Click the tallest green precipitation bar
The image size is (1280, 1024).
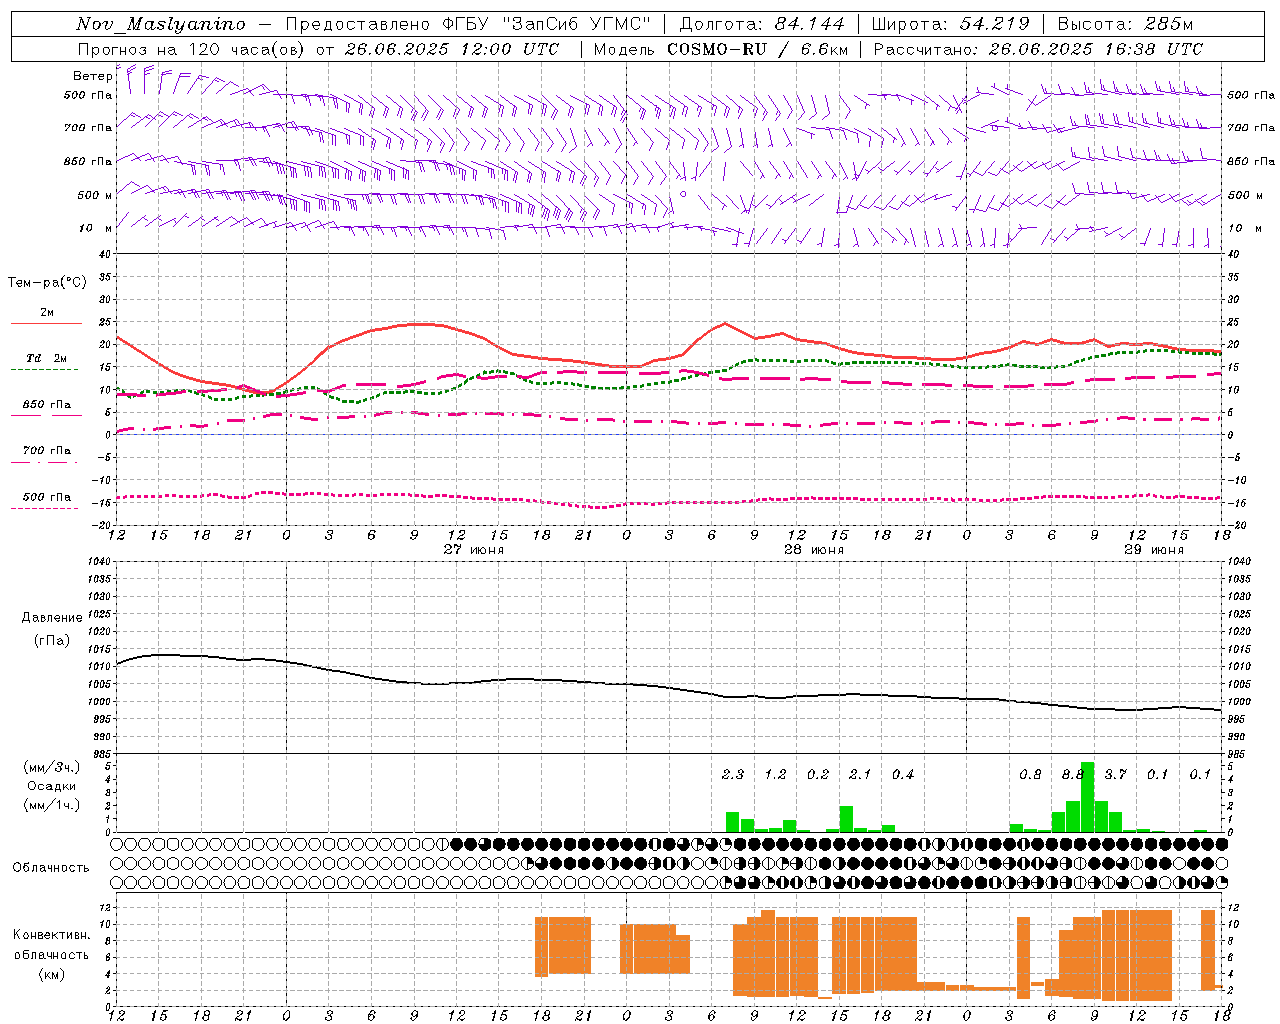pyautogui.click(x=1087, y=797)
